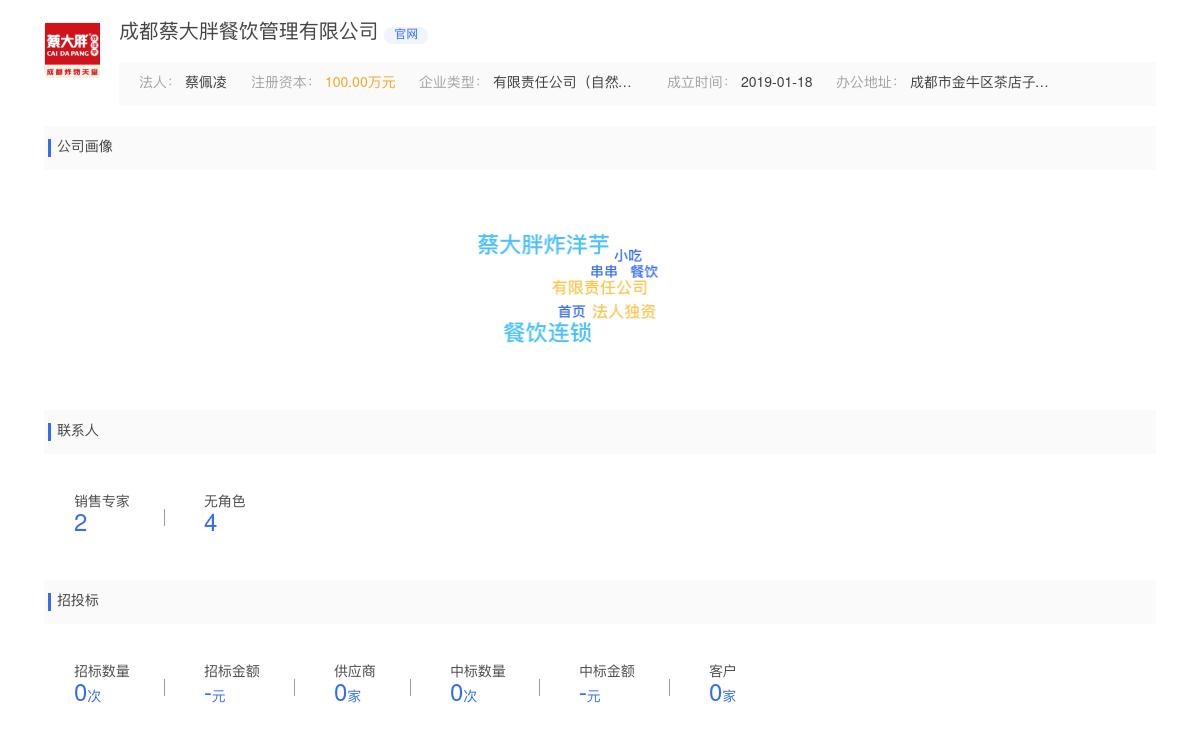The image size is (1200, 752).
Task: Click registered capital 100.00万元
Action: coord(360,83)
